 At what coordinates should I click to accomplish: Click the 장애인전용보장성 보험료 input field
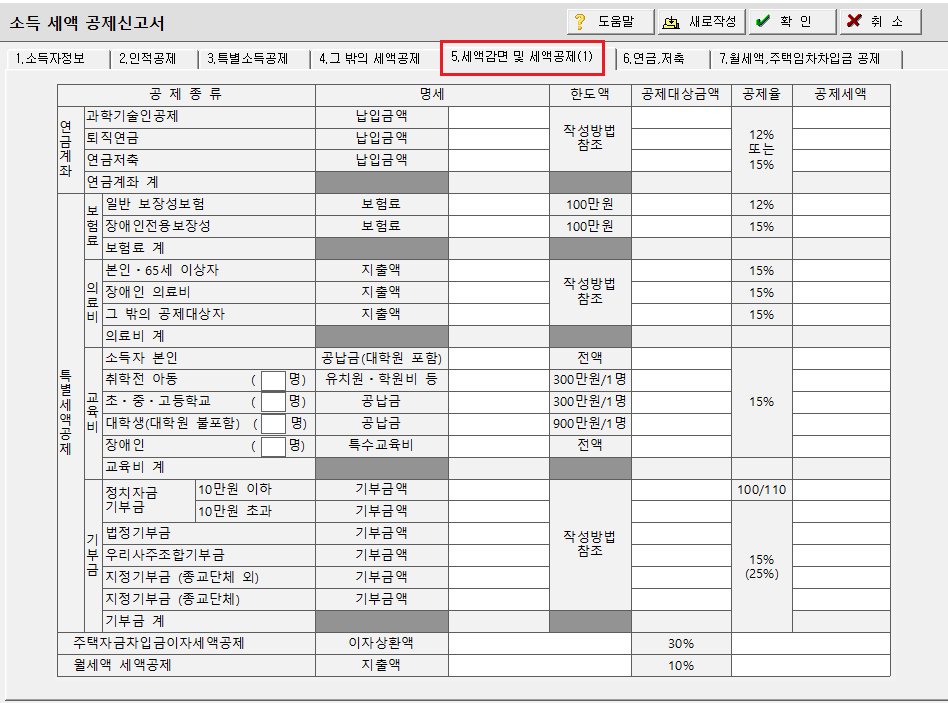499,227
